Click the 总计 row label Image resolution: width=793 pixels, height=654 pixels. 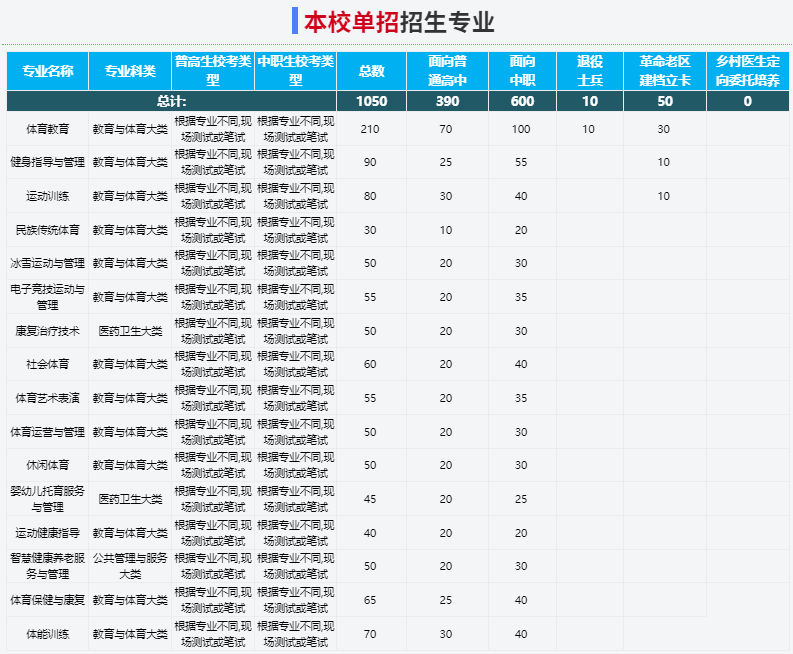click(171, 101)
